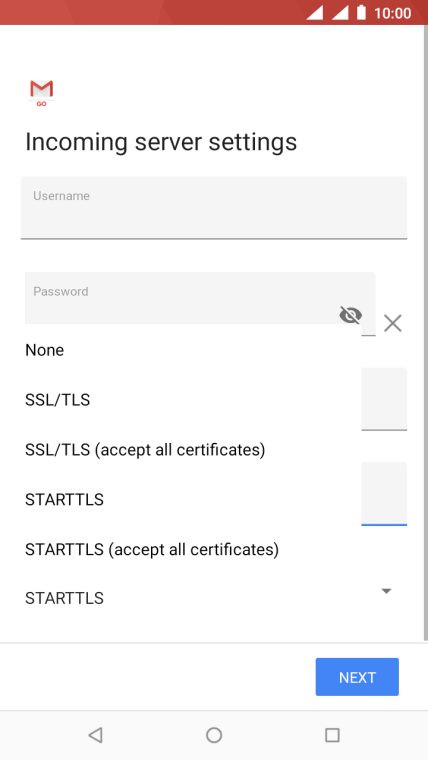428x760 pixels.
Task: Toggle password visibility eye icon
Action: 350,315
